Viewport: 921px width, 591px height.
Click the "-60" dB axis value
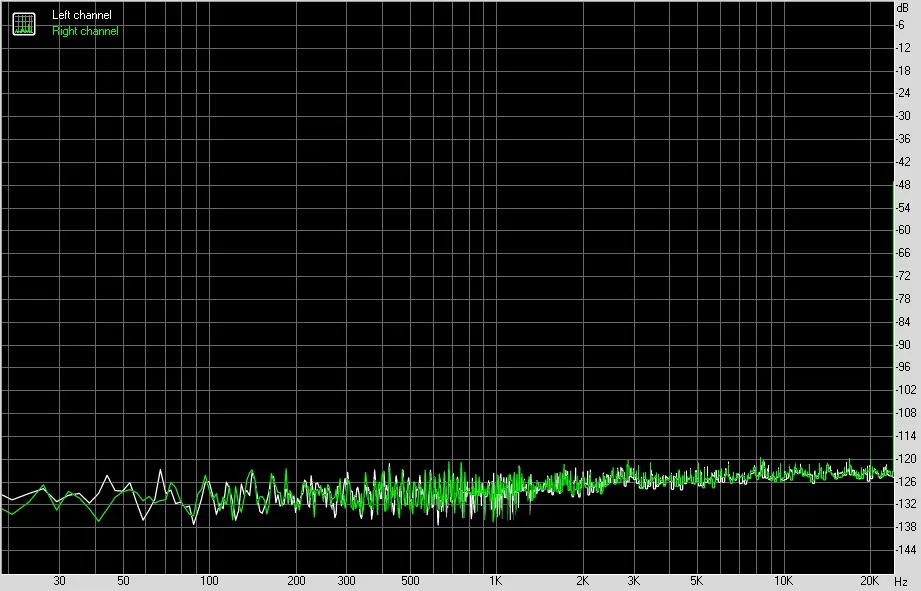(x=903, y=230)
